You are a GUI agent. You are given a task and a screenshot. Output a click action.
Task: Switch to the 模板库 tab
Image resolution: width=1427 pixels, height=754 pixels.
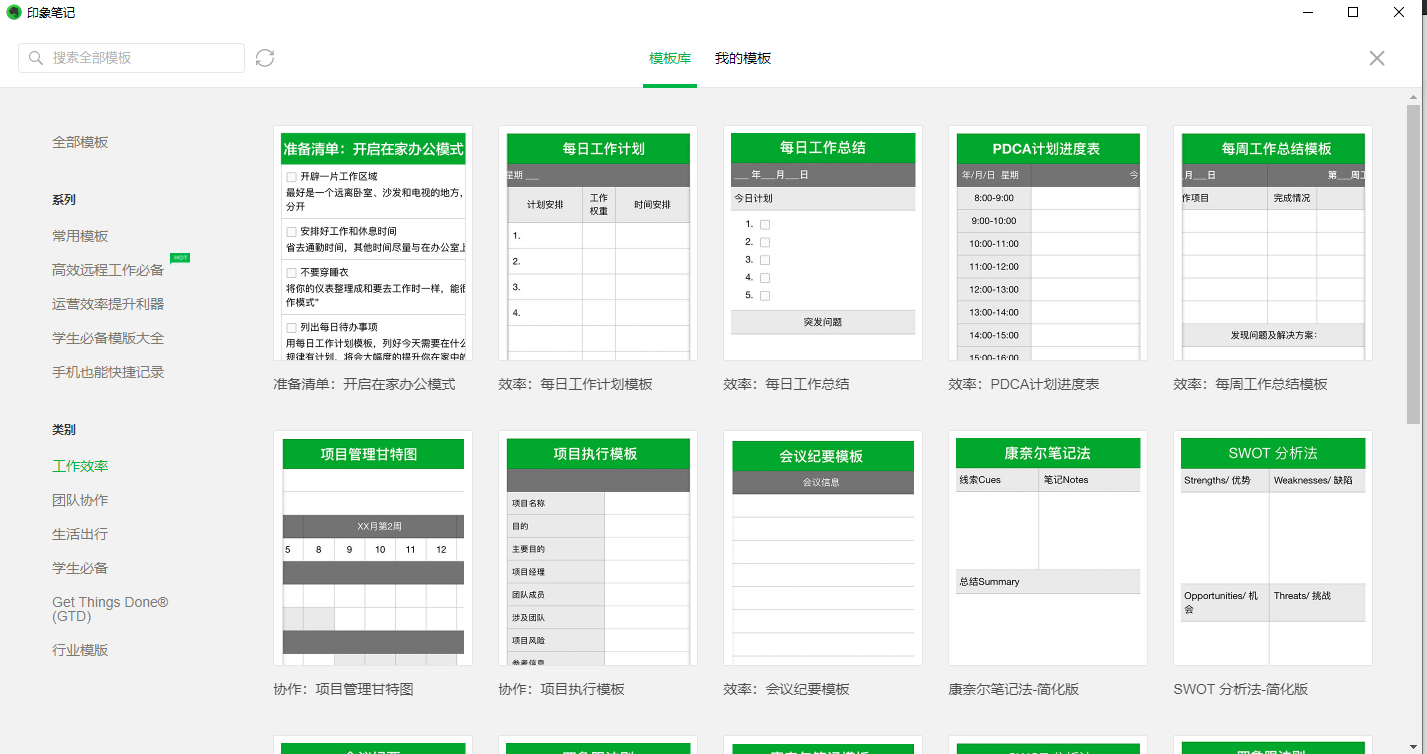(x=670, y=58)
